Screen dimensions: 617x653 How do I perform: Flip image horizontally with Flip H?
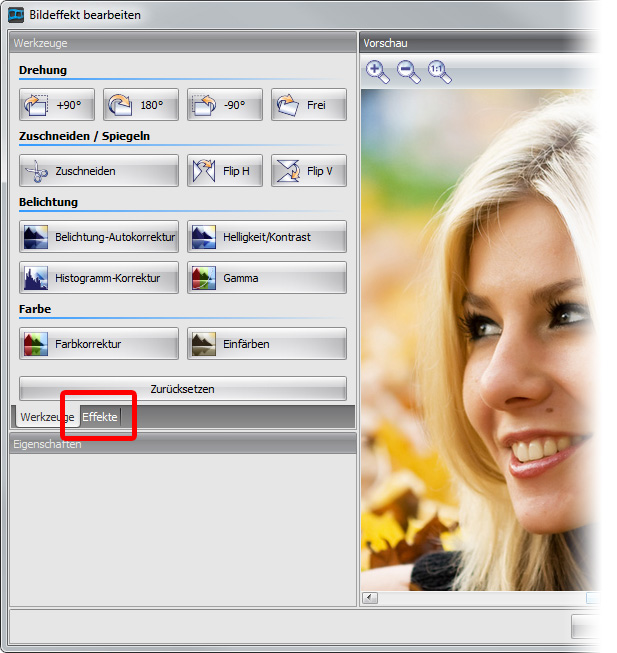tap(224, 171)
